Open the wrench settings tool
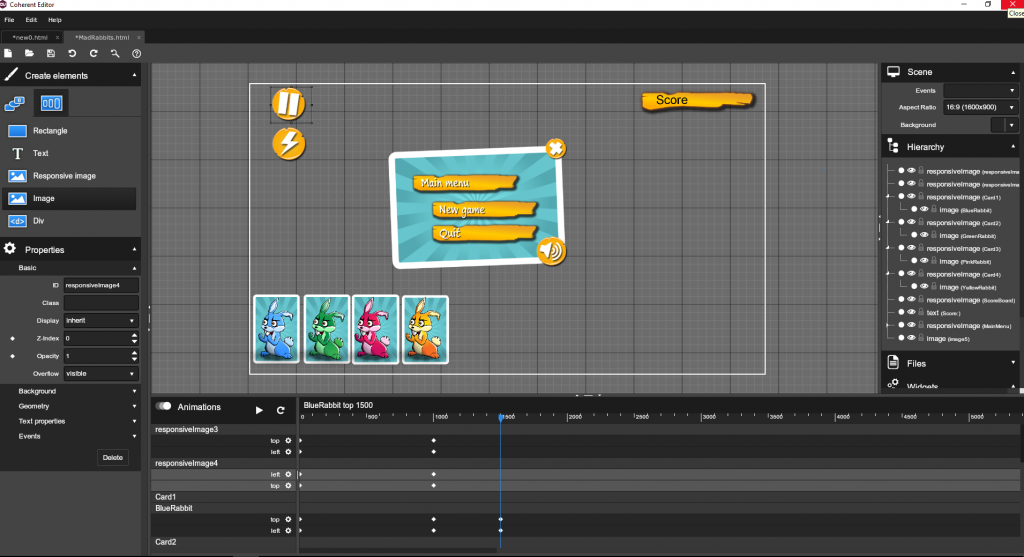 pyautogui.click(x=115, y=53)
